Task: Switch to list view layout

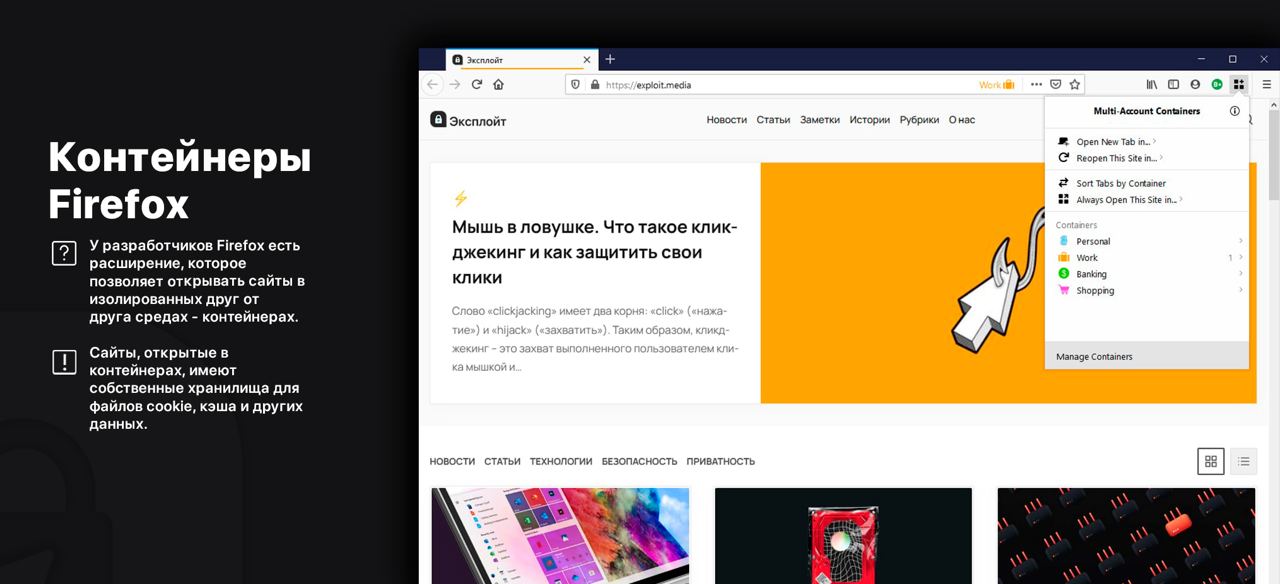Action: [1243, 461]
